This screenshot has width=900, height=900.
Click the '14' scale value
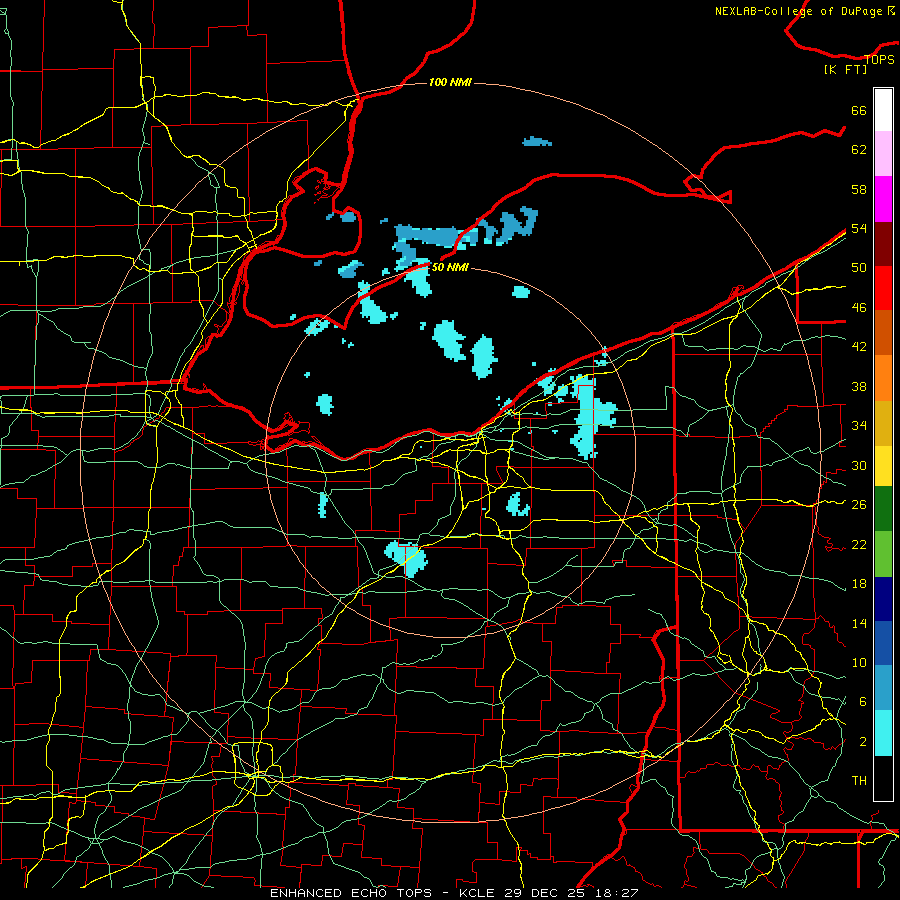click(859, 623)
